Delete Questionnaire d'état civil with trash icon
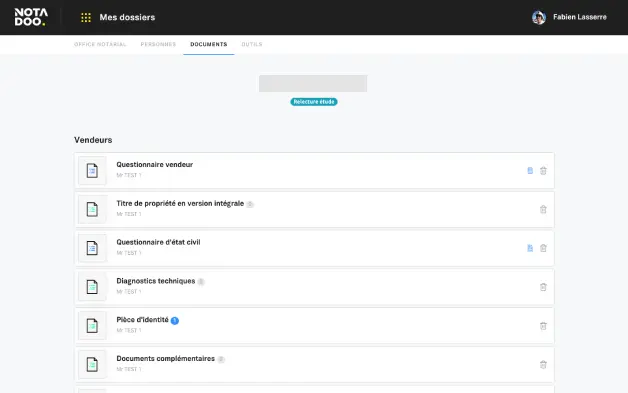 (543, 248)
